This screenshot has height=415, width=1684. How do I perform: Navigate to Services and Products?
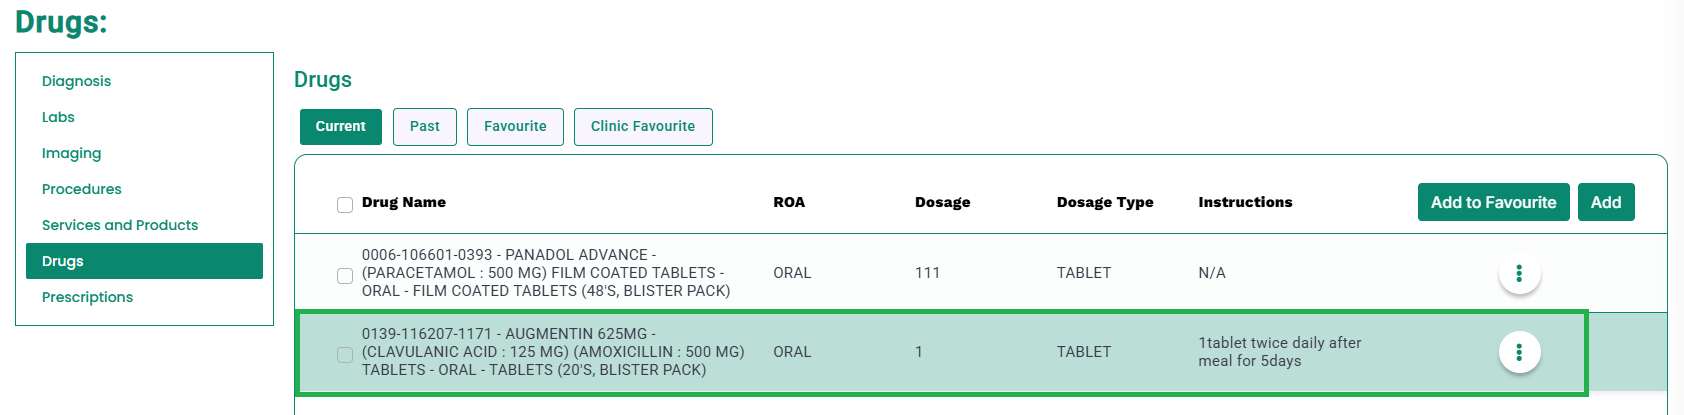[120, 225]
